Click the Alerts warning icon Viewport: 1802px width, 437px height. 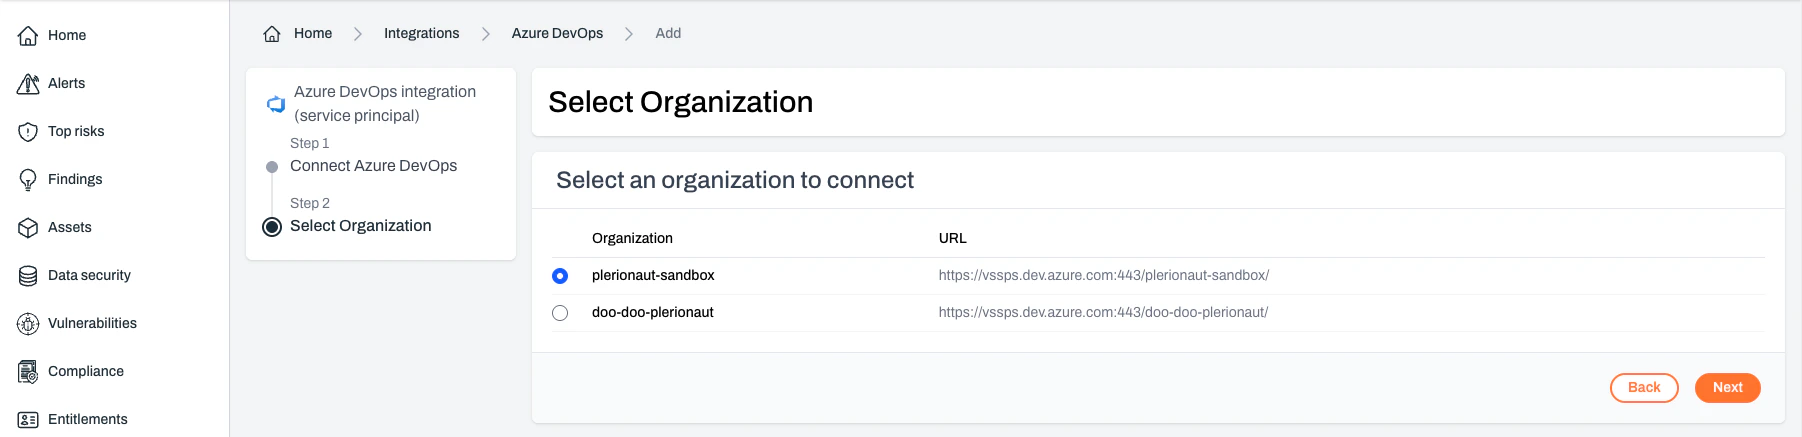click(x=28, y=84)
